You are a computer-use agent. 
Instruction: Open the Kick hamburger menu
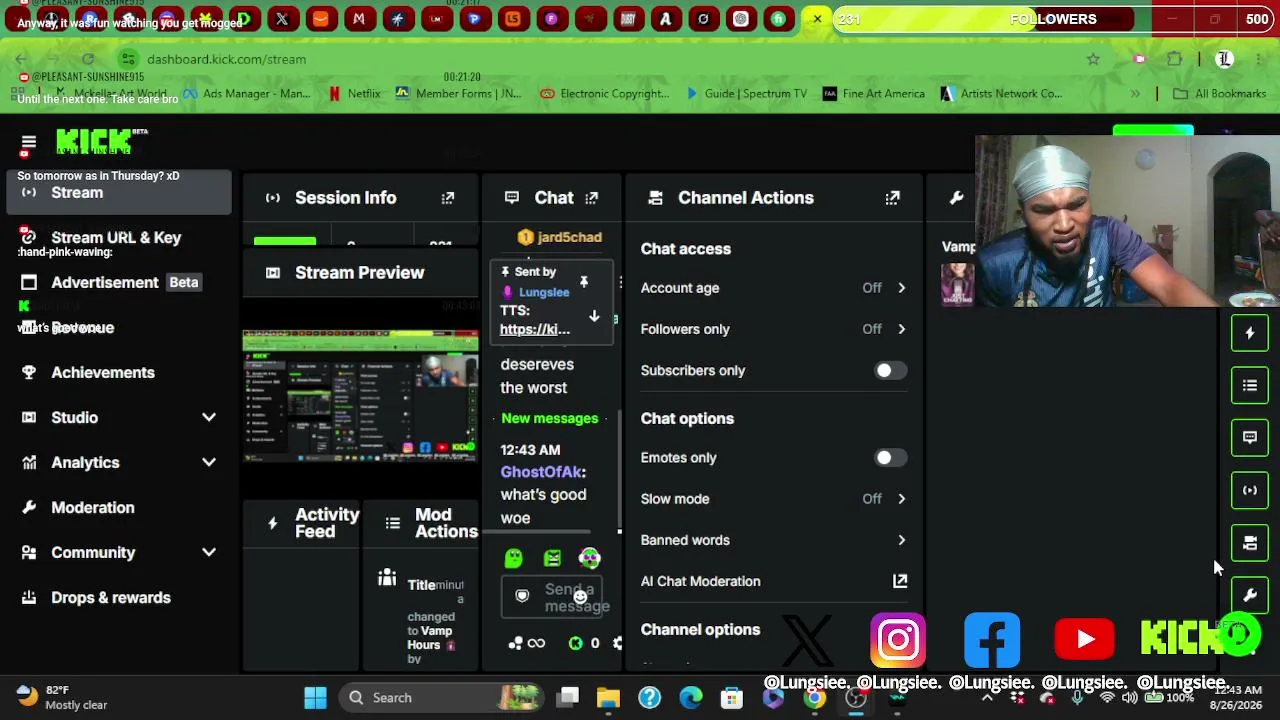coord(28,144)
